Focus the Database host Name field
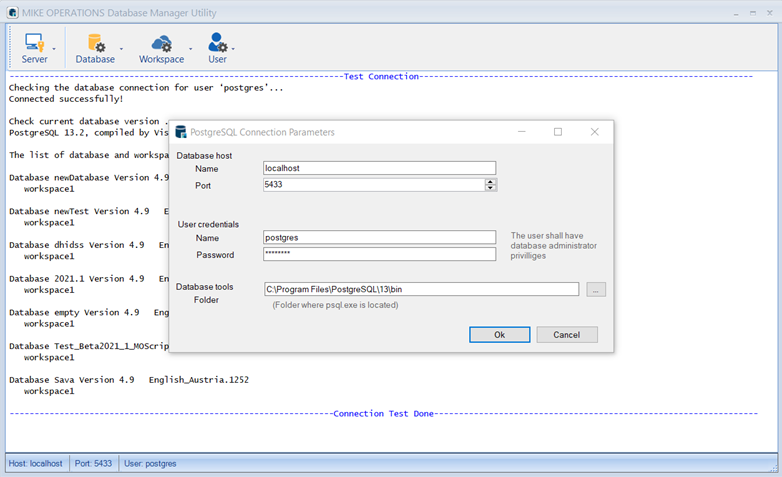782x477 pixels. [x=380, y=168]
